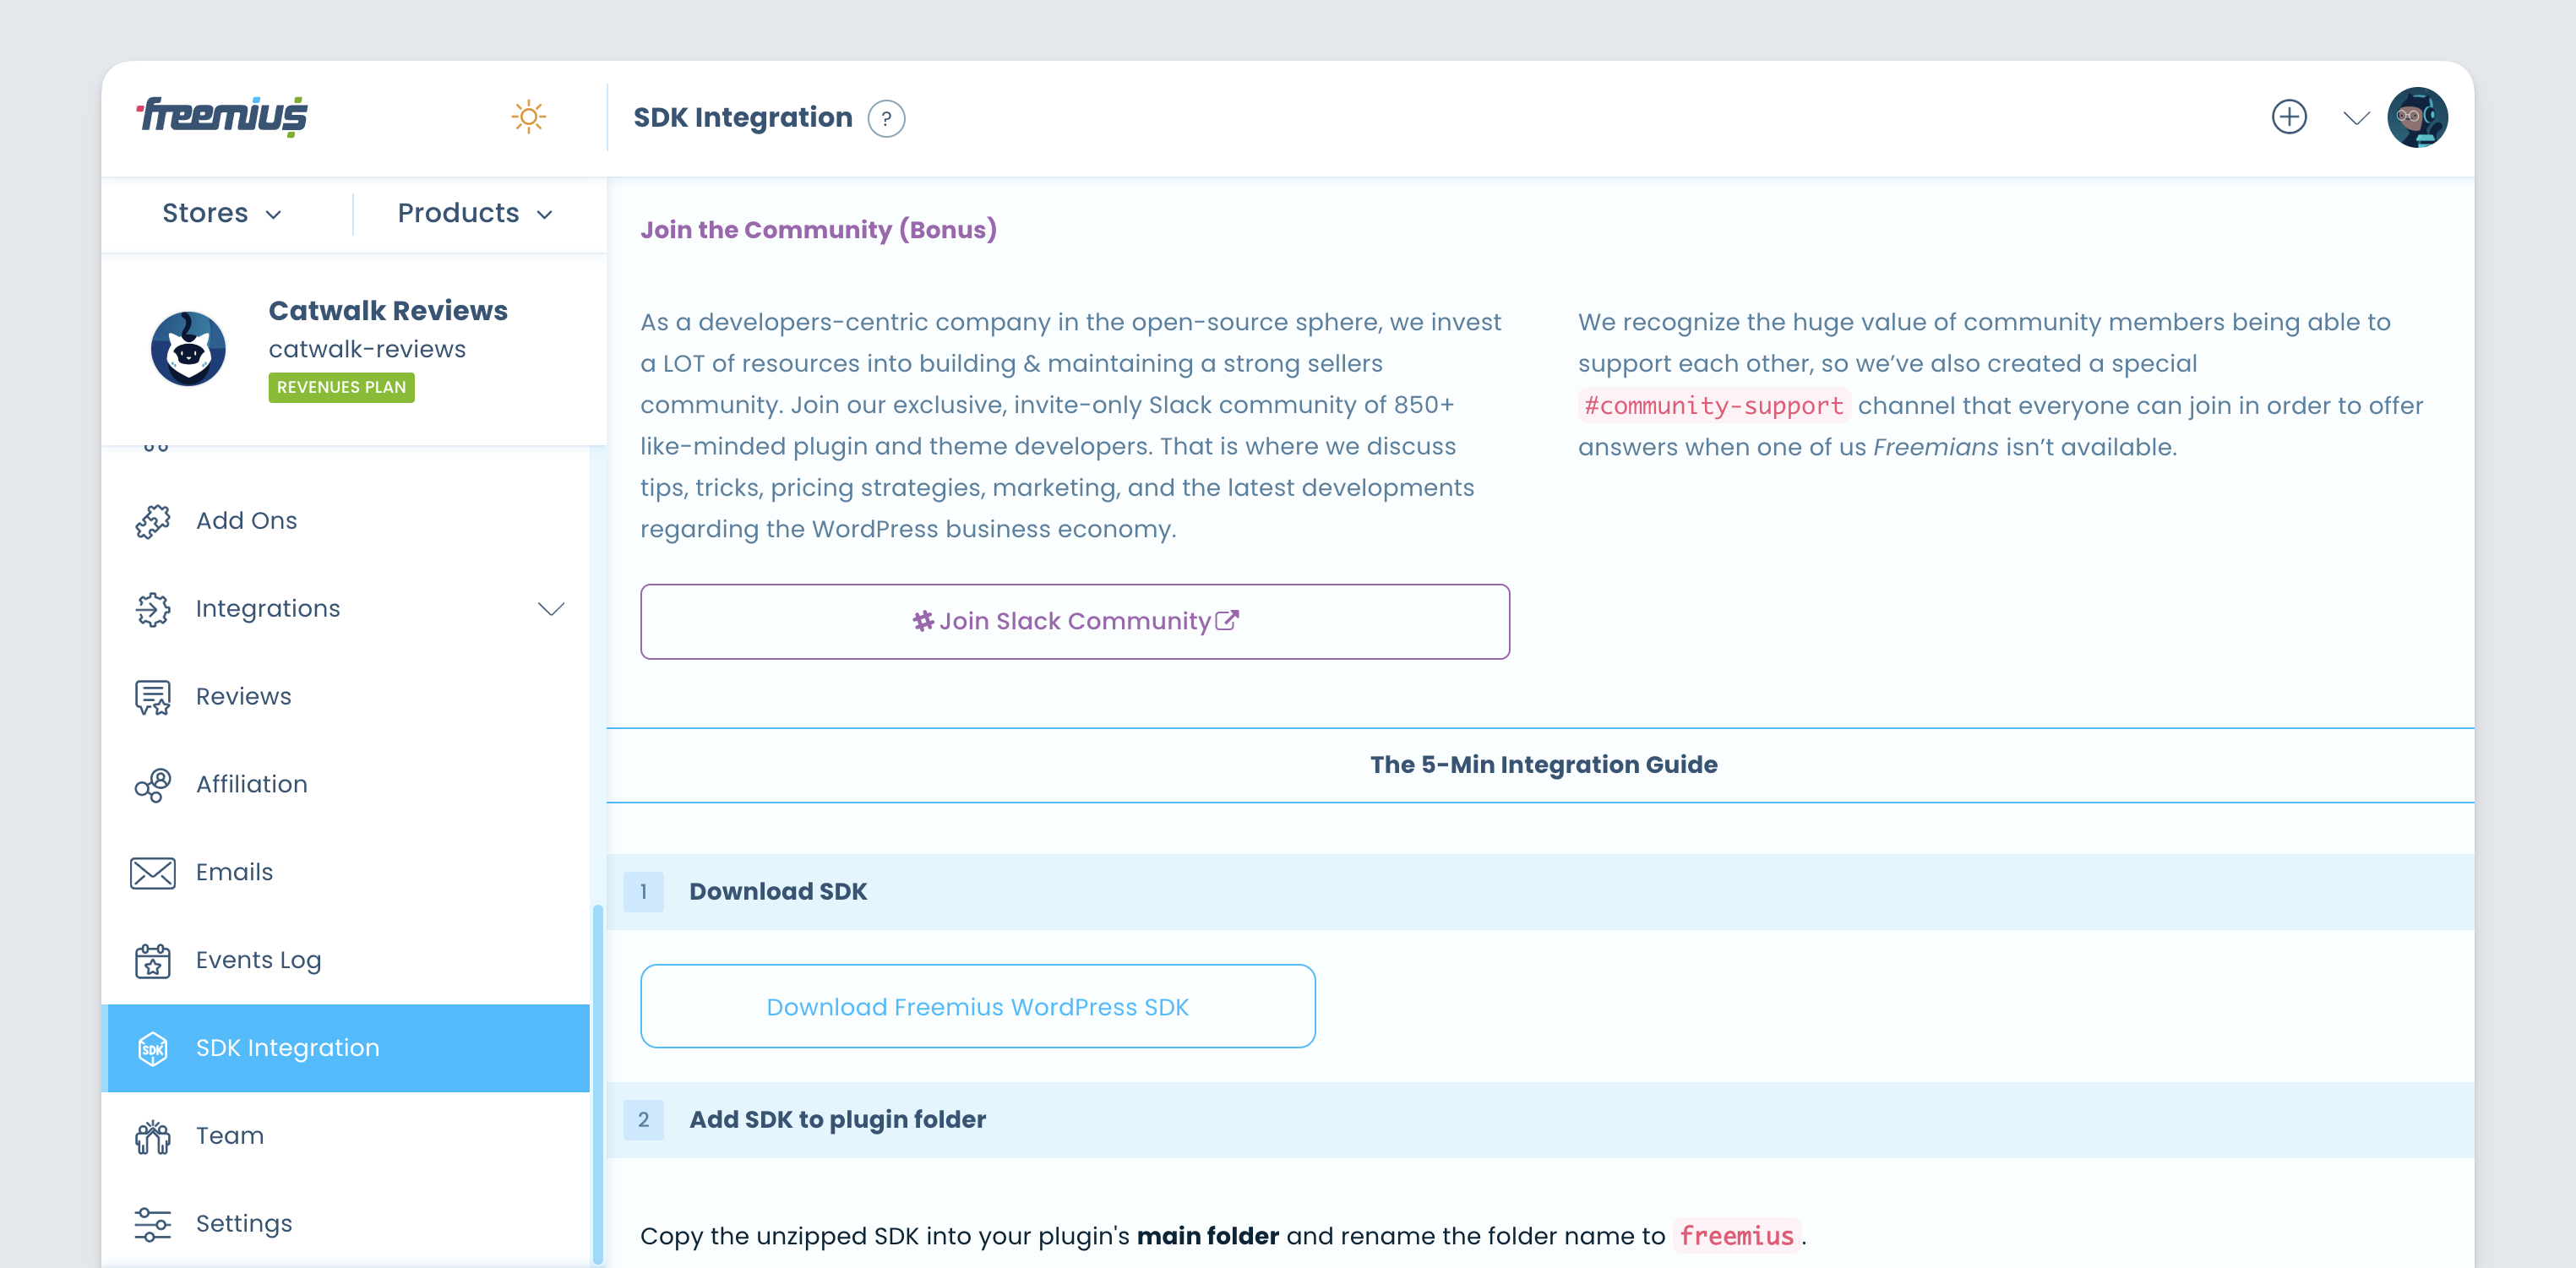Open the Stores dropdown
The width and height of the screenshot is (2576, 1268).
222,213
